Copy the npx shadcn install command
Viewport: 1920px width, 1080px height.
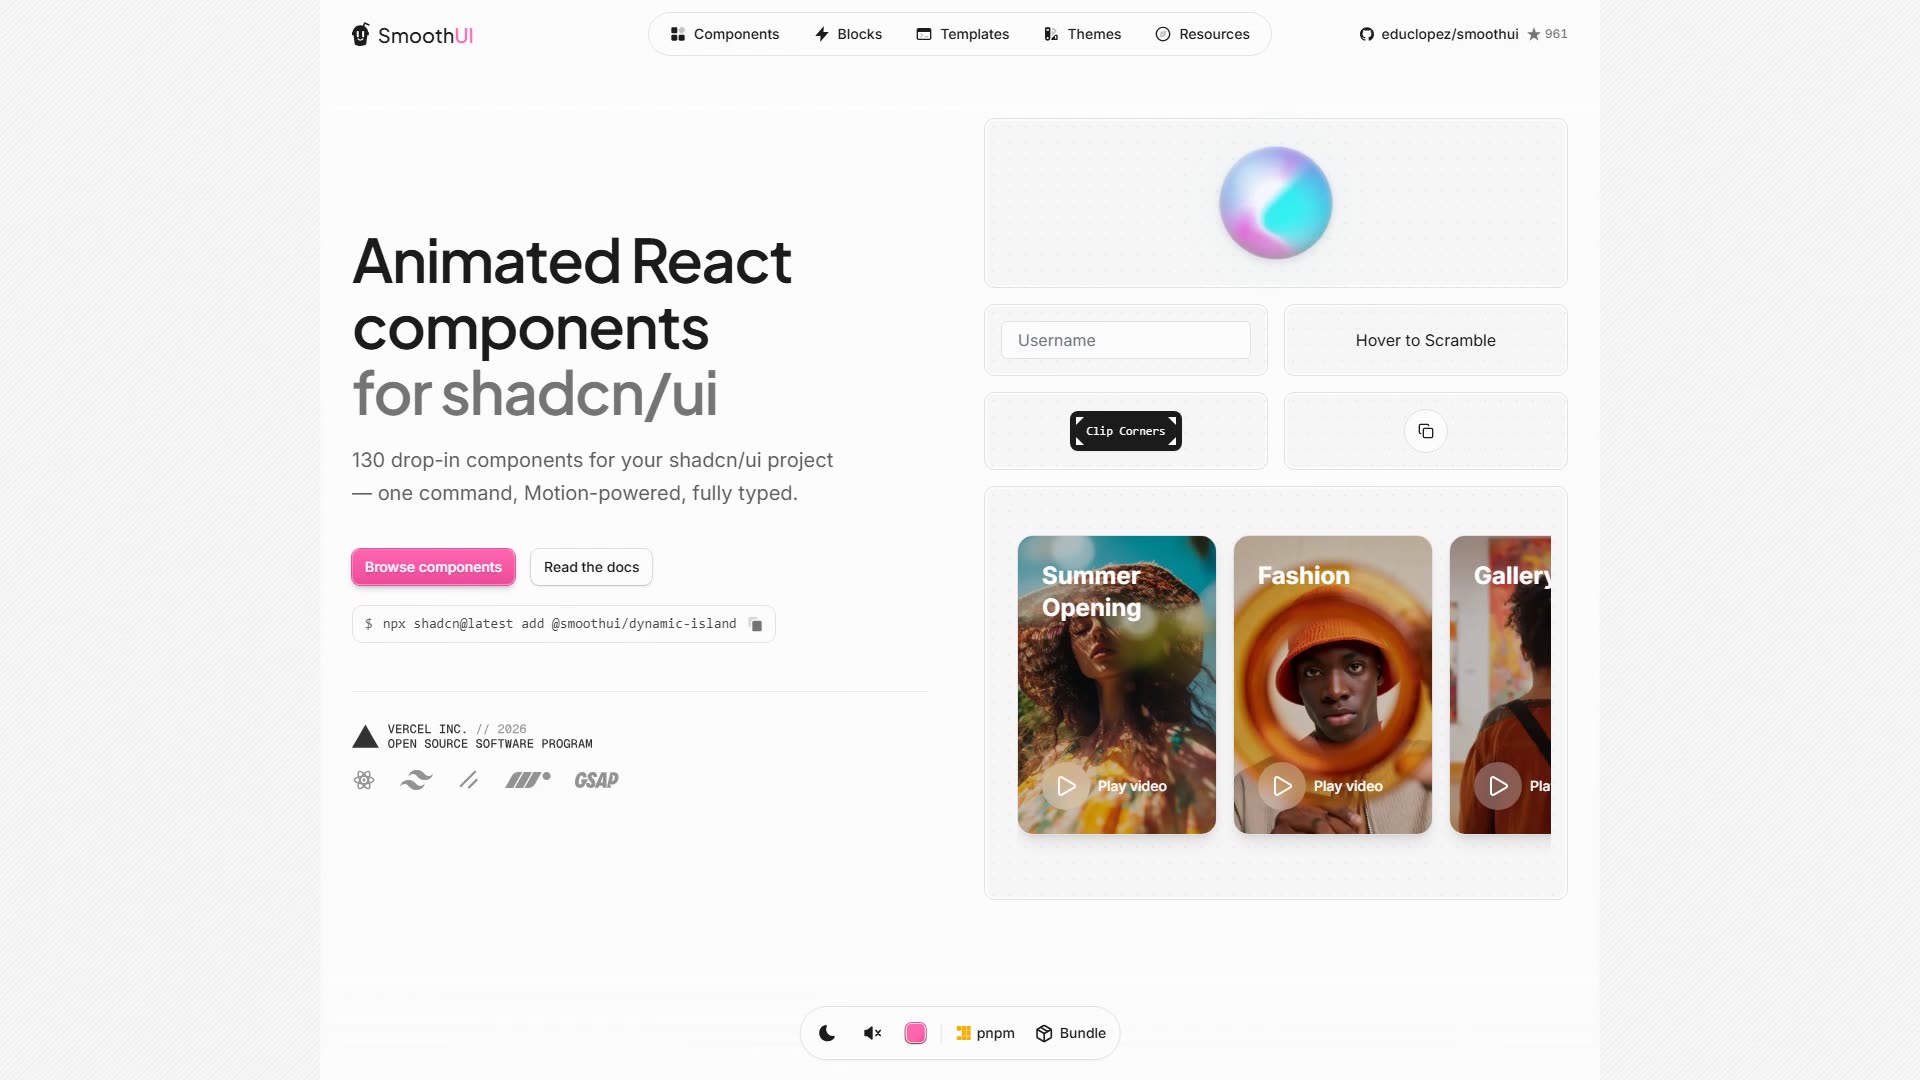[756, 624]
